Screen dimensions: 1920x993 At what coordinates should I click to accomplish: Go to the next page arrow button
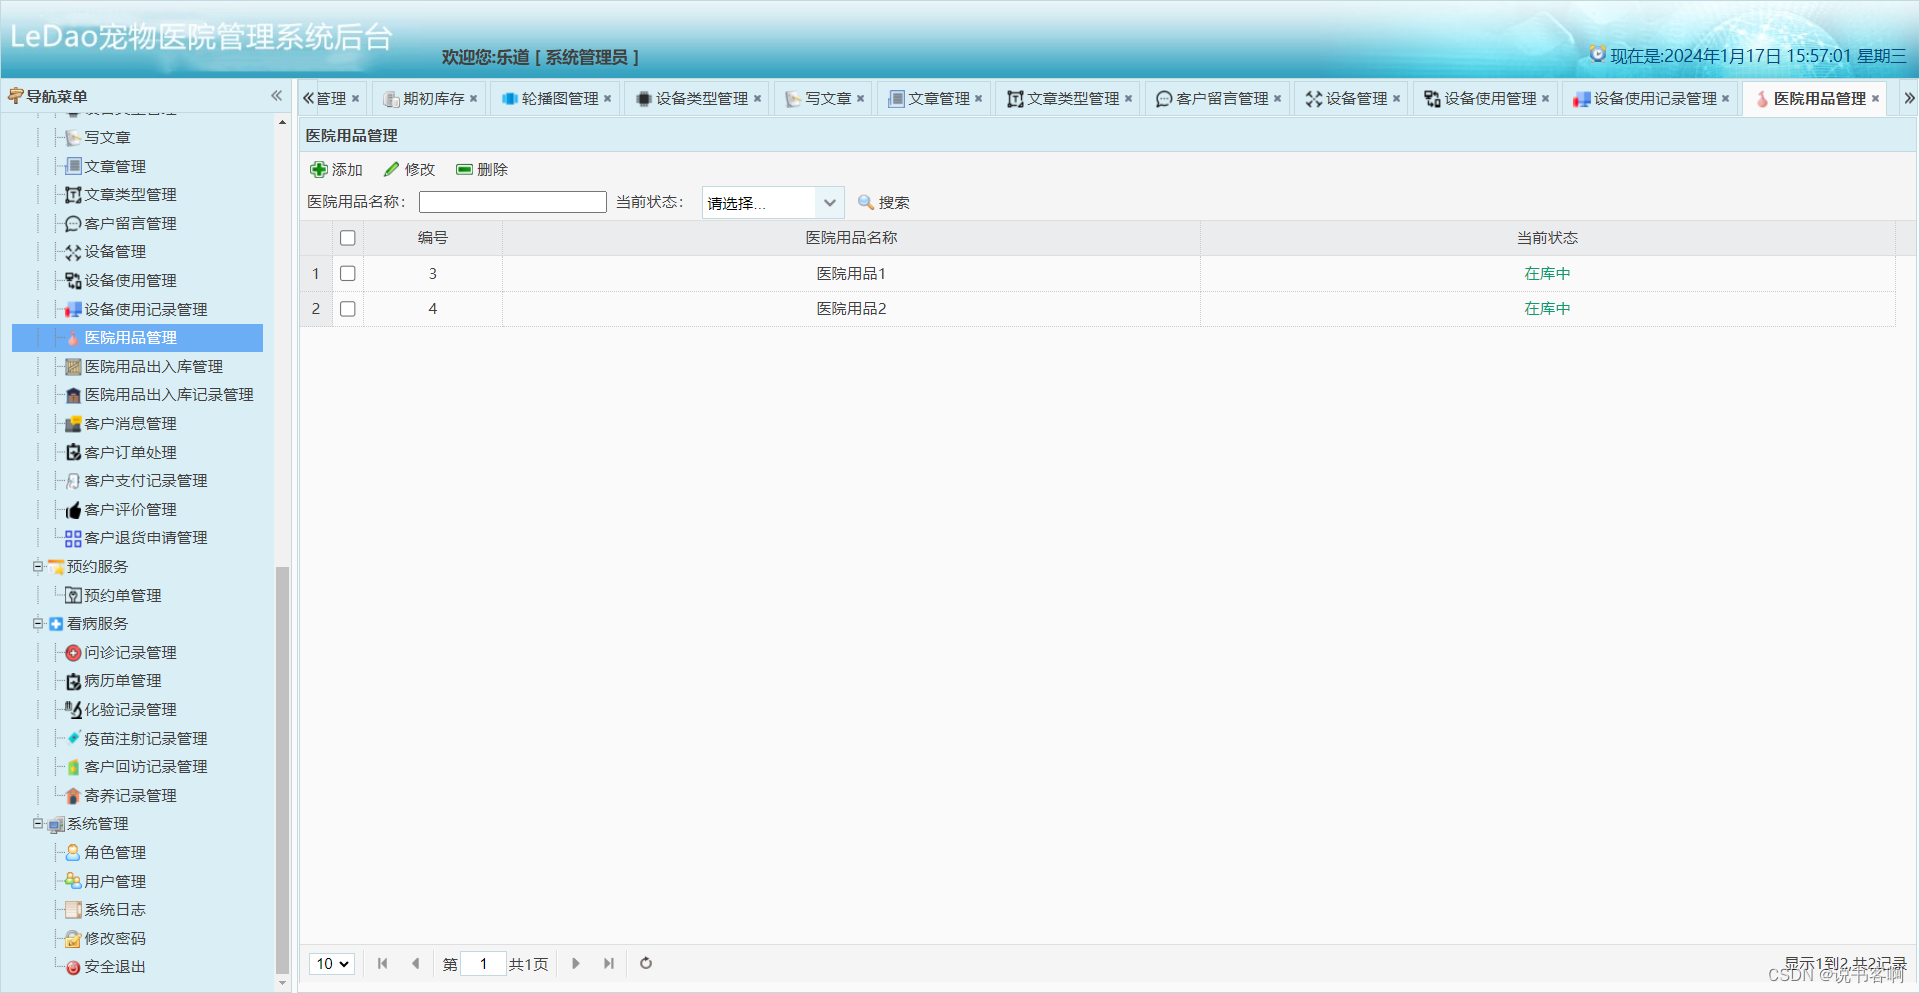(x=575, y=963)
